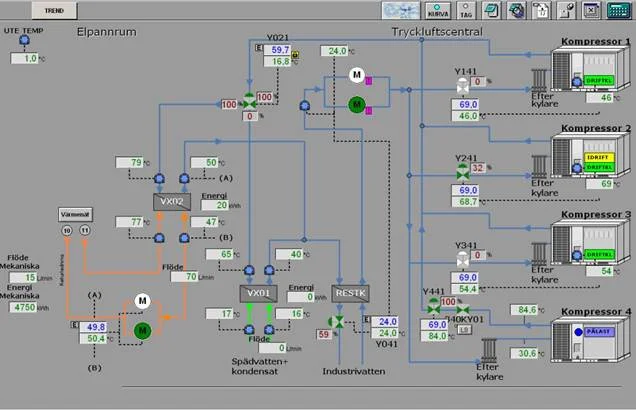Click the circle marker numbered 10
Viewport: 636px width, 410px height.
67,231
